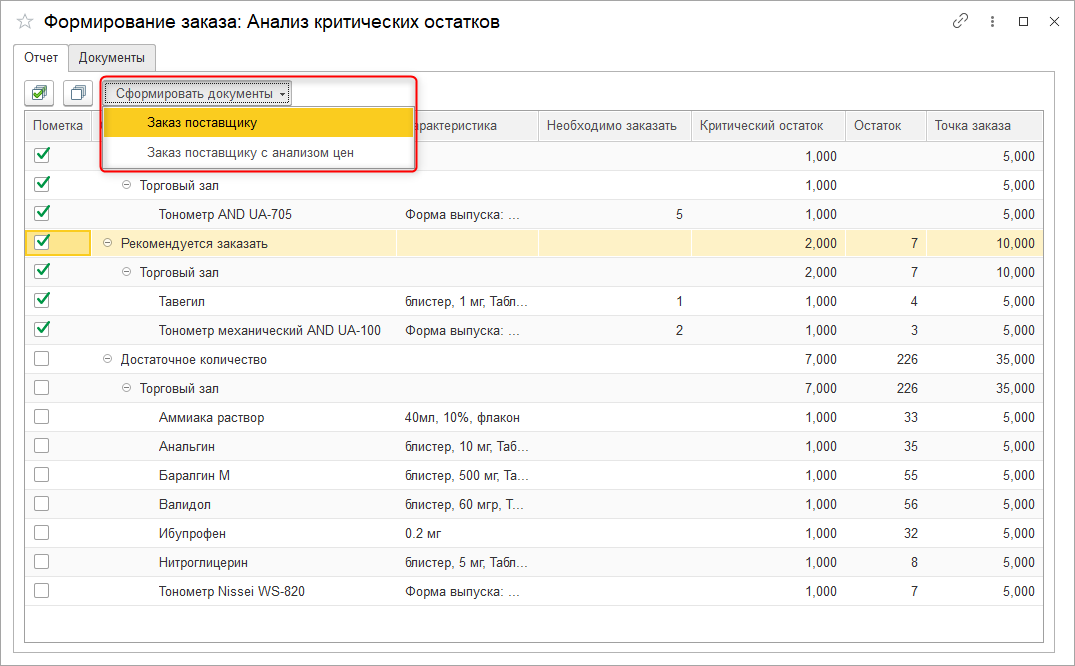
Task: Collapse Торговый зал under Достаточное количество
Action: (126, 388)
